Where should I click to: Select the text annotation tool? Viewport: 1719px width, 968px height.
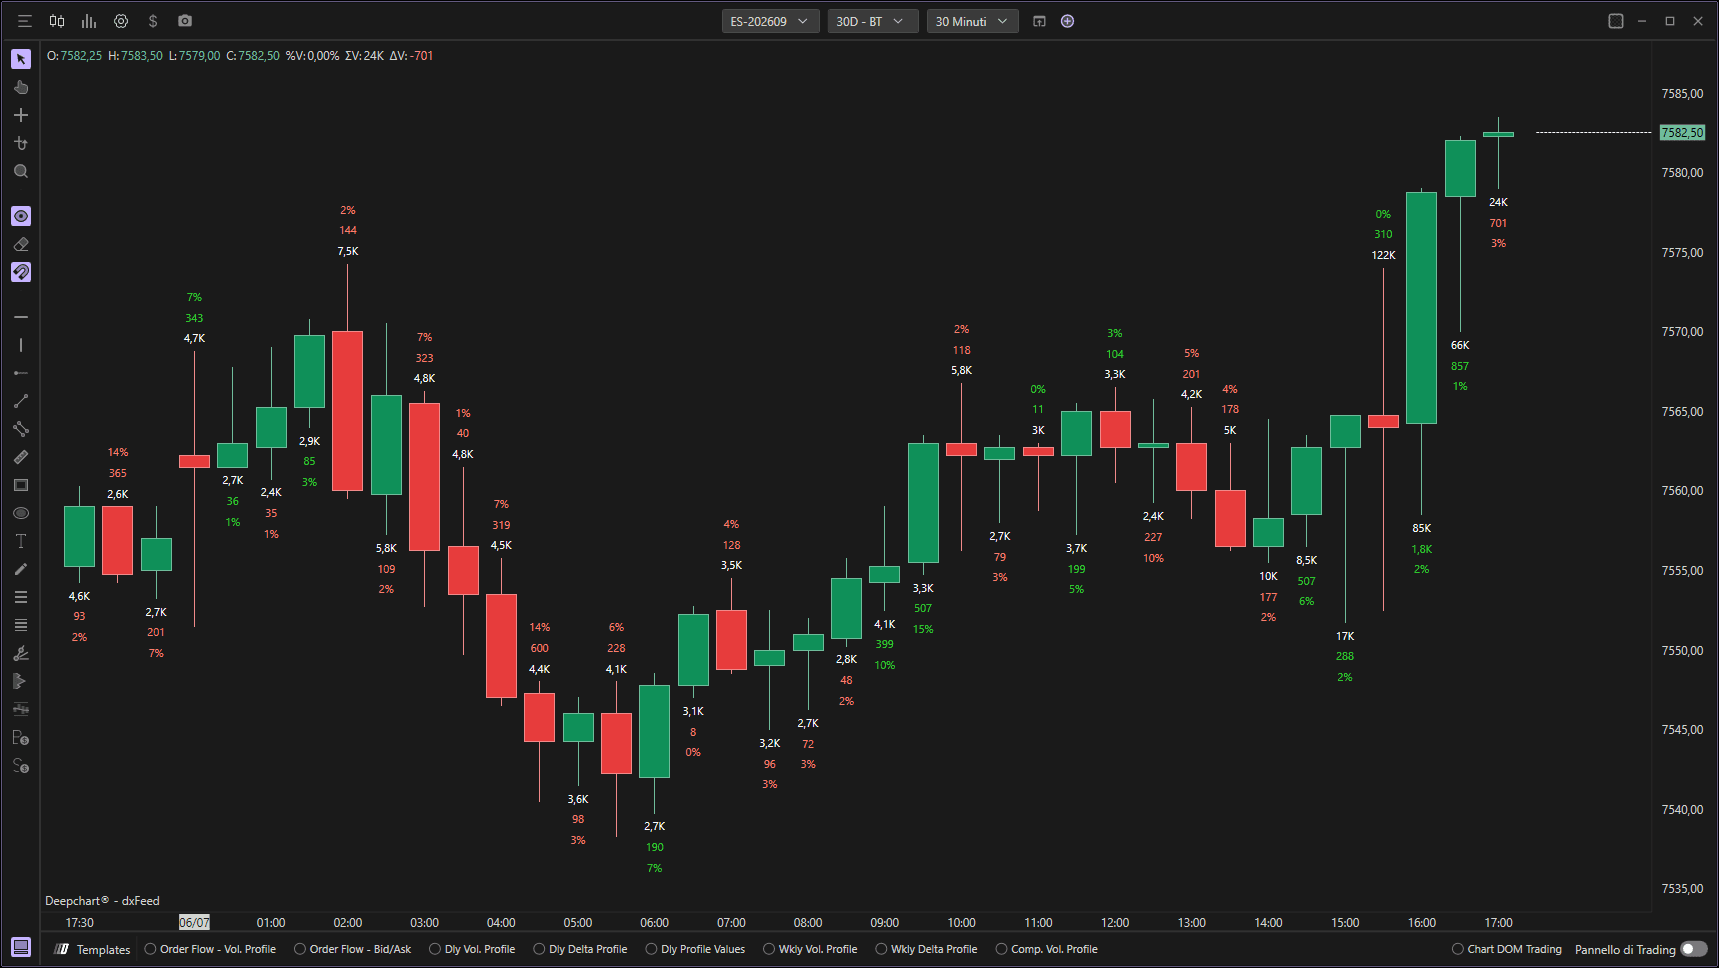(x=21, y=541)
